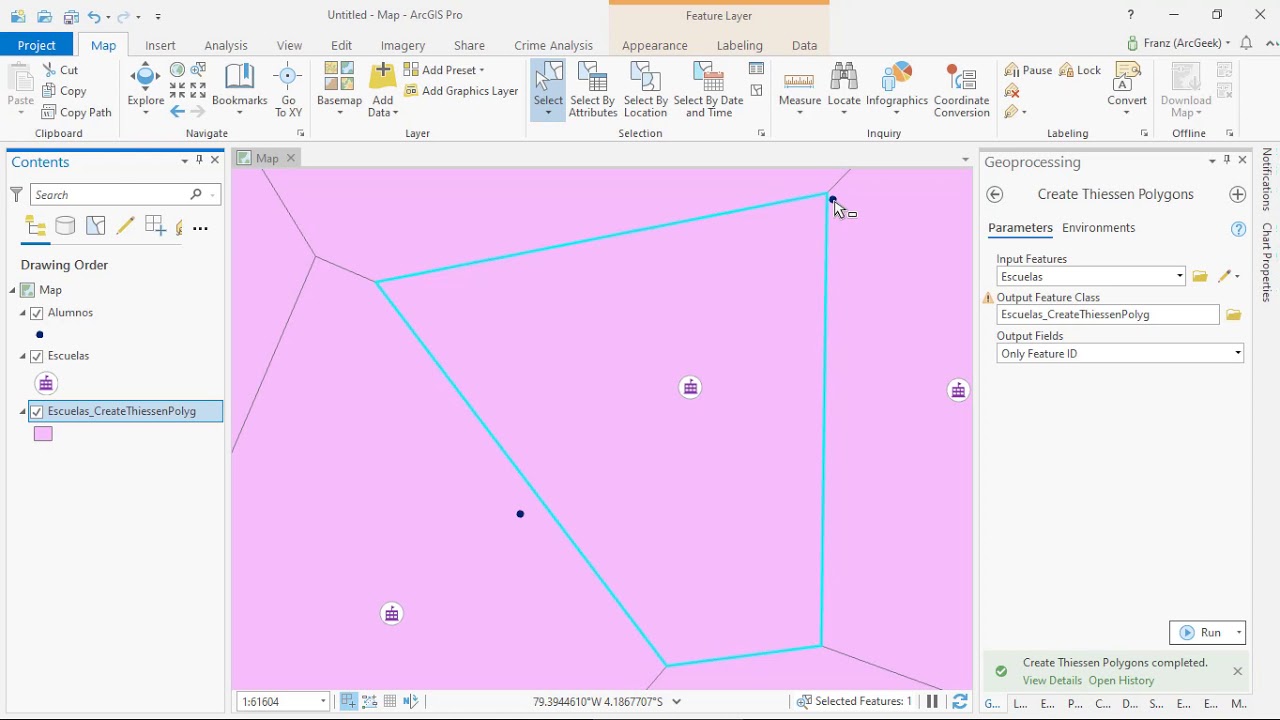This screenshot has height=720, width=1280.
Task: Edit the Output Feature Class field
Action: 1108,315
